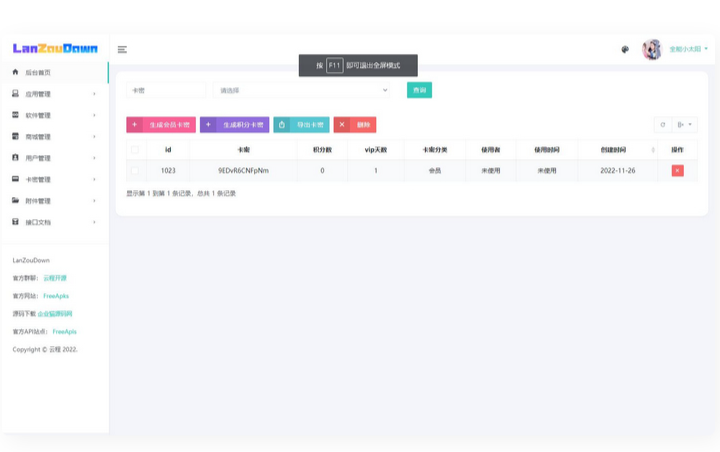The image size is (720, 452).
Task: Click the 卡密分类 column header
Action: (x=435, y=149)
